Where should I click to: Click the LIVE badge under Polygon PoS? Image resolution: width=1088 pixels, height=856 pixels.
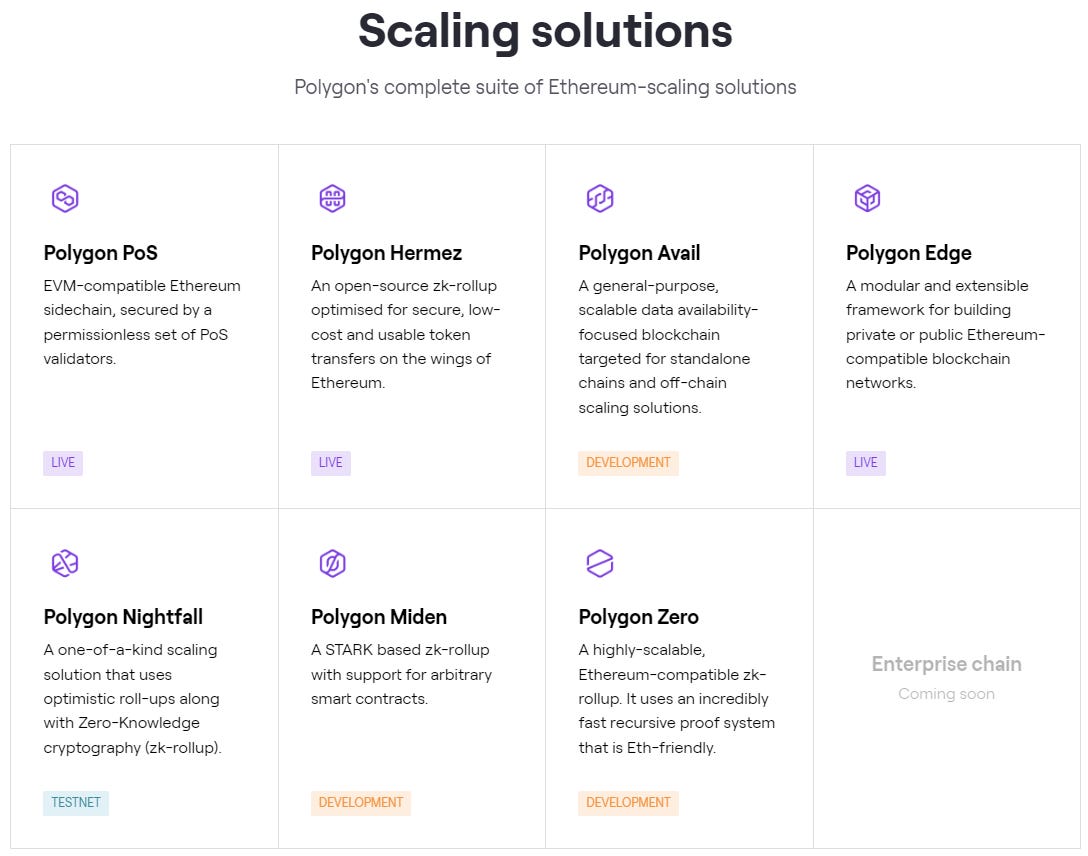[x=63, y=463]
